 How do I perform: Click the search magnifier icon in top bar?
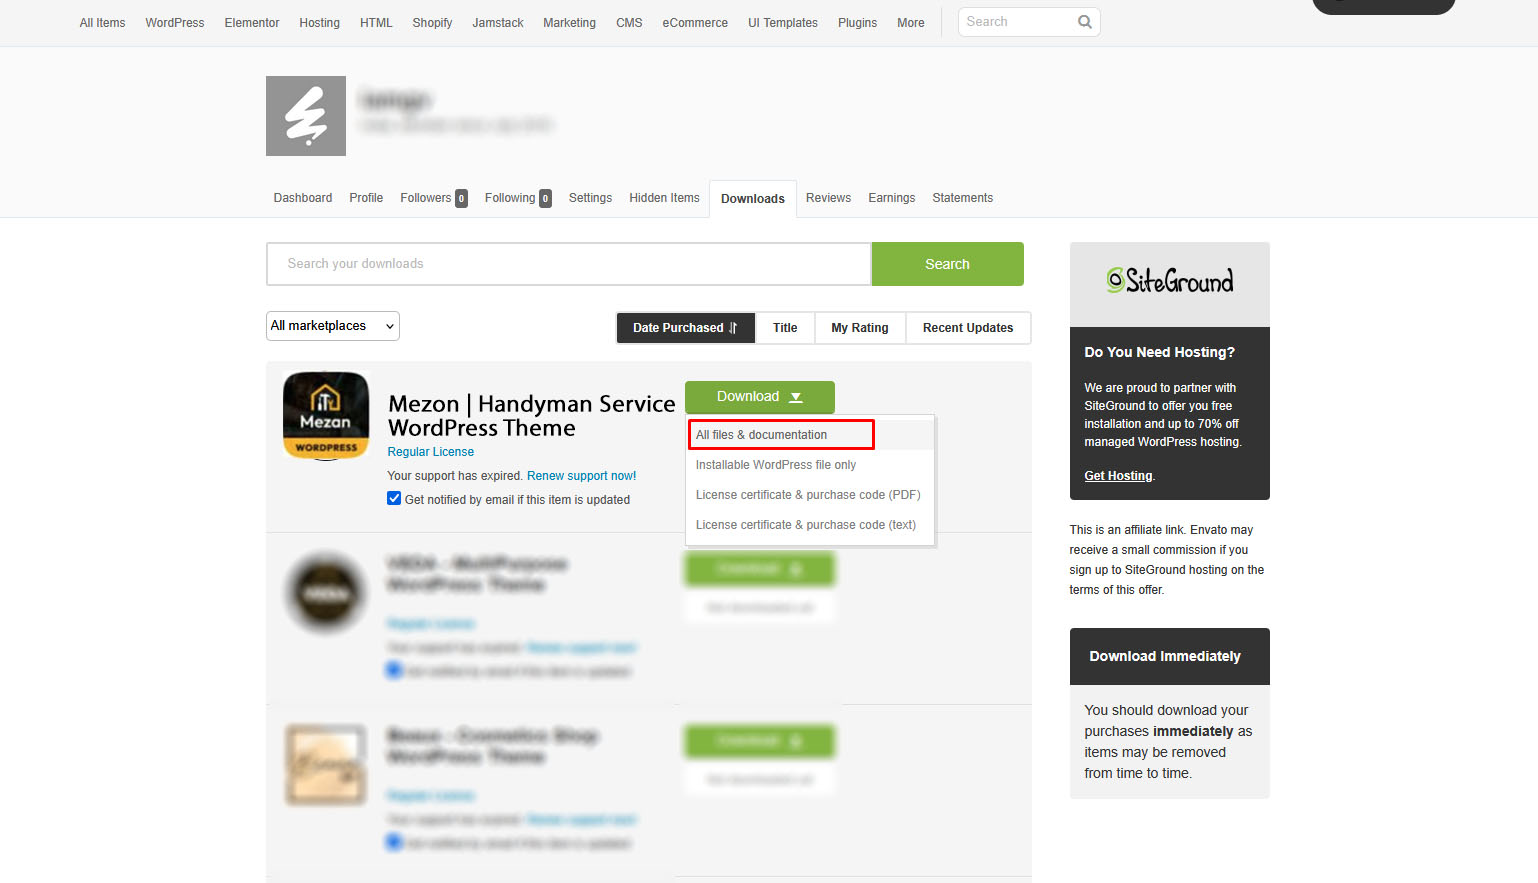click(x=1084, y=22)
